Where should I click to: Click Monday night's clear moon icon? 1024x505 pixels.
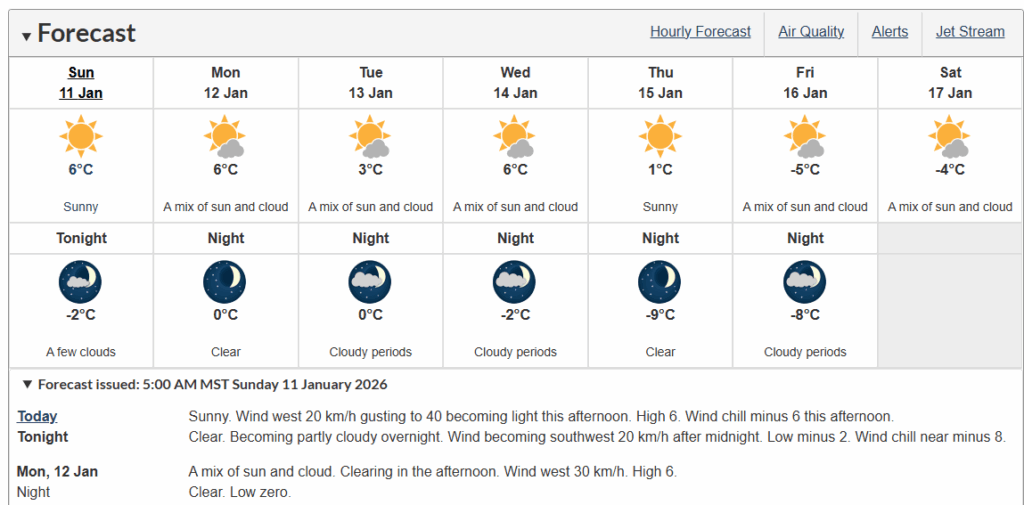[225, 282]
